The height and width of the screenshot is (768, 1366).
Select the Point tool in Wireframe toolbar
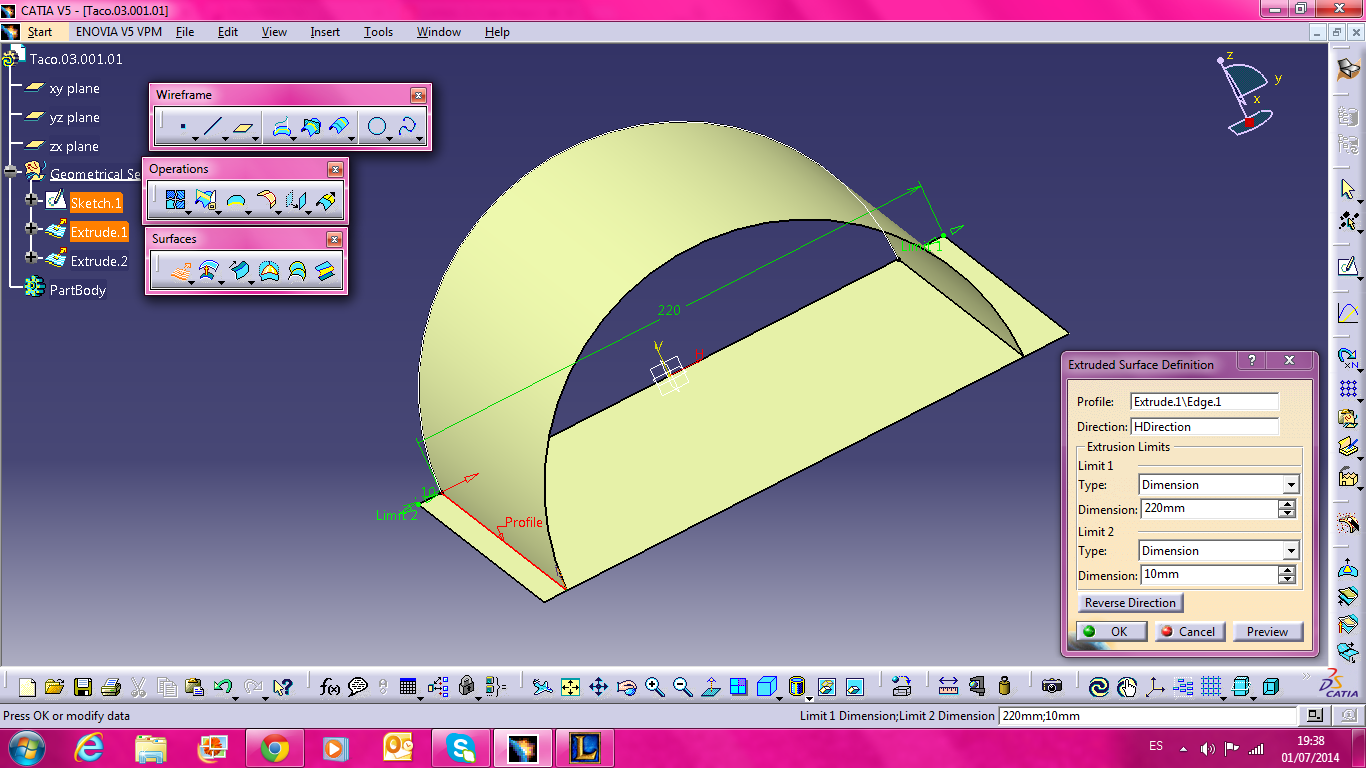pos(183,126)
